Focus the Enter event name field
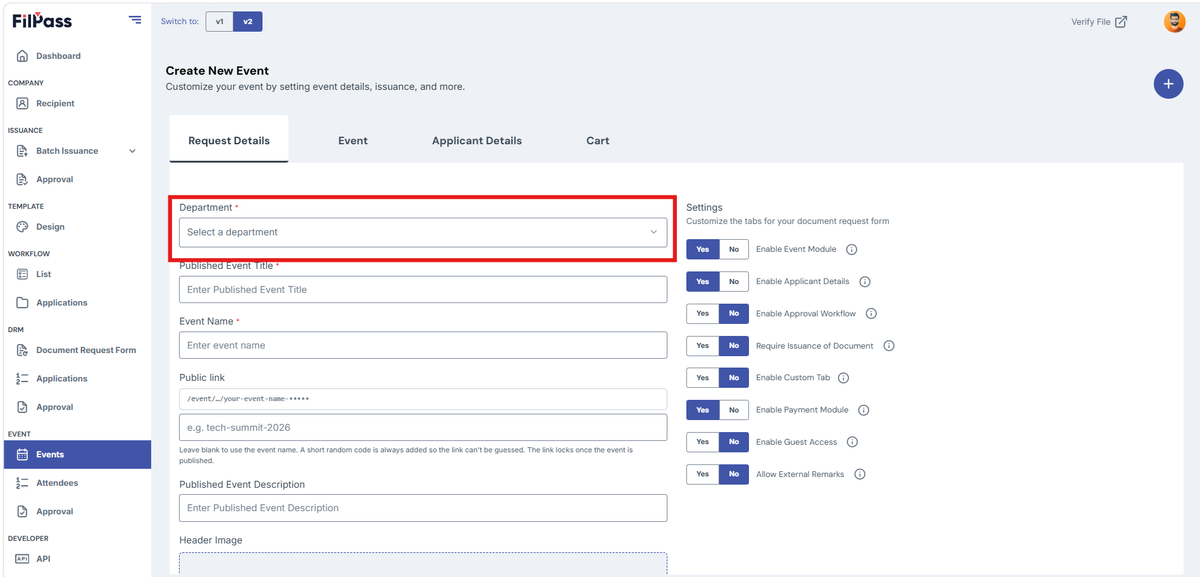This screenshot has height=577, width=1200. pyautogui.click(x=423, y=345)
